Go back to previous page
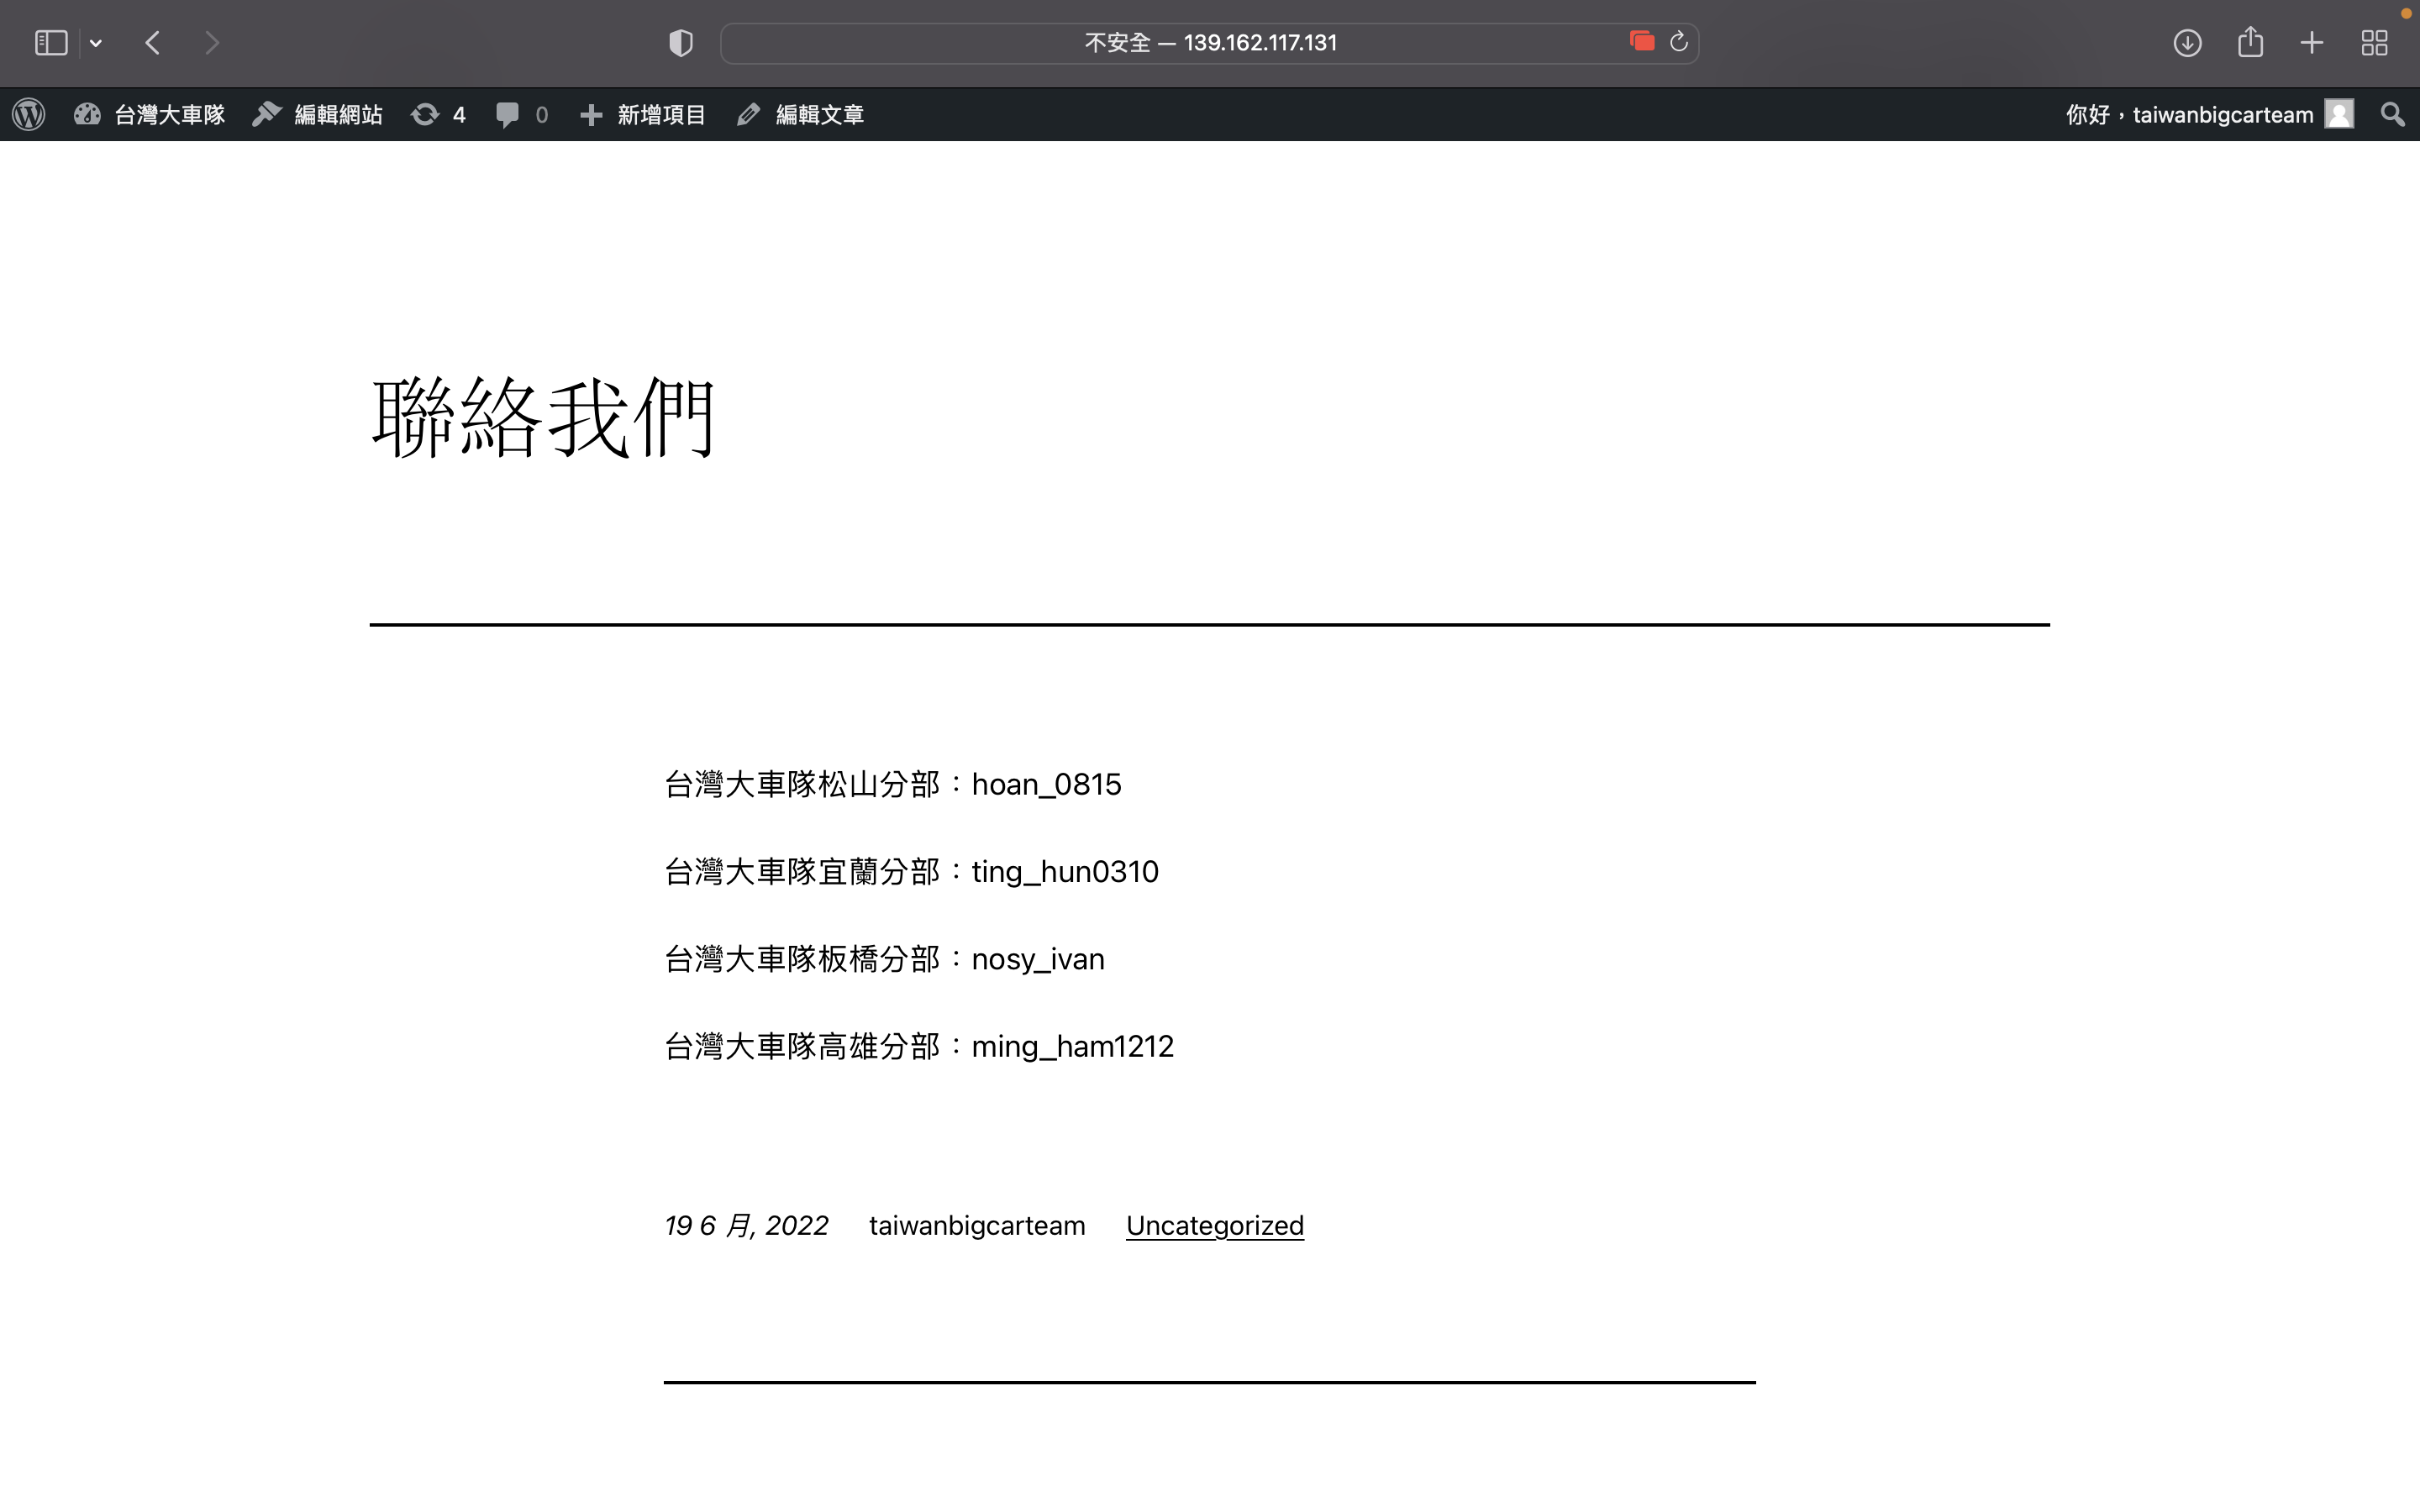The image size is (2420, 1512). point(153,43)
